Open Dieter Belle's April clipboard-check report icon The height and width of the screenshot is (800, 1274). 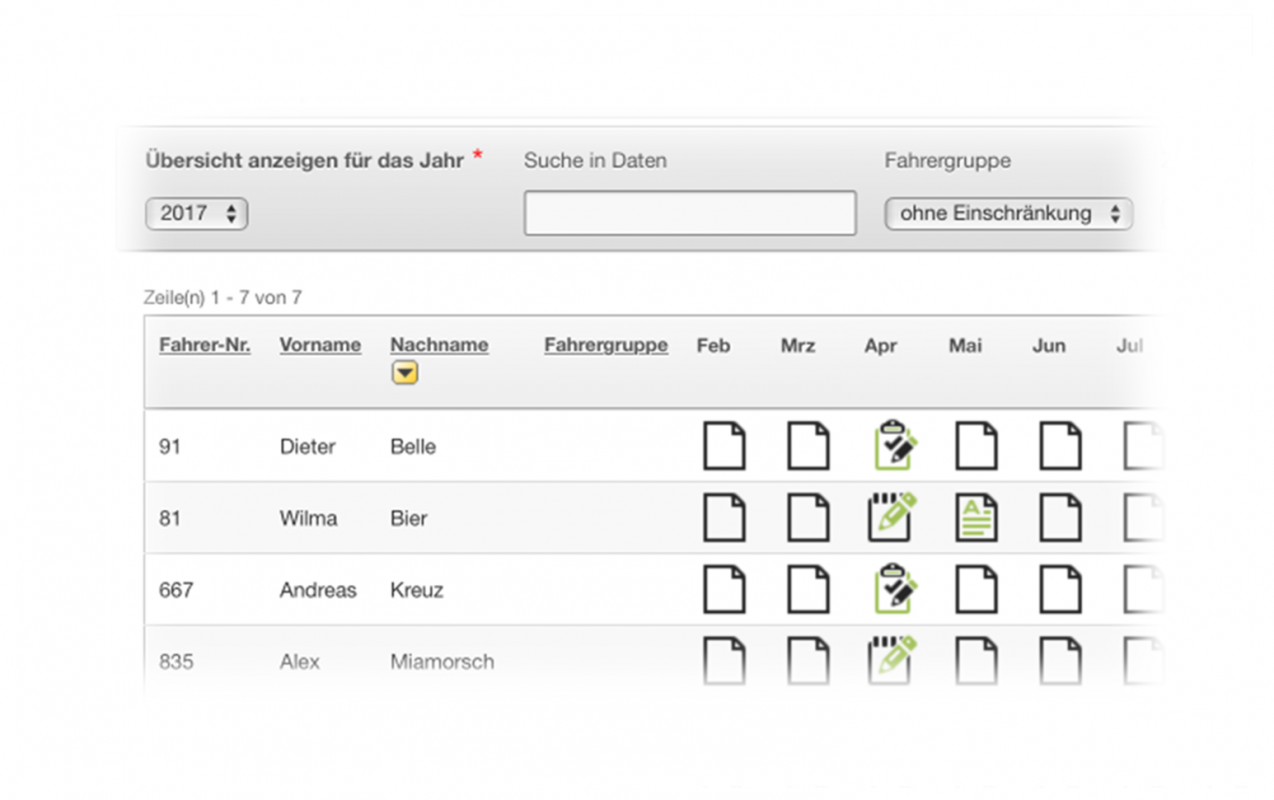pyautogui.click(x=893, y=446)
